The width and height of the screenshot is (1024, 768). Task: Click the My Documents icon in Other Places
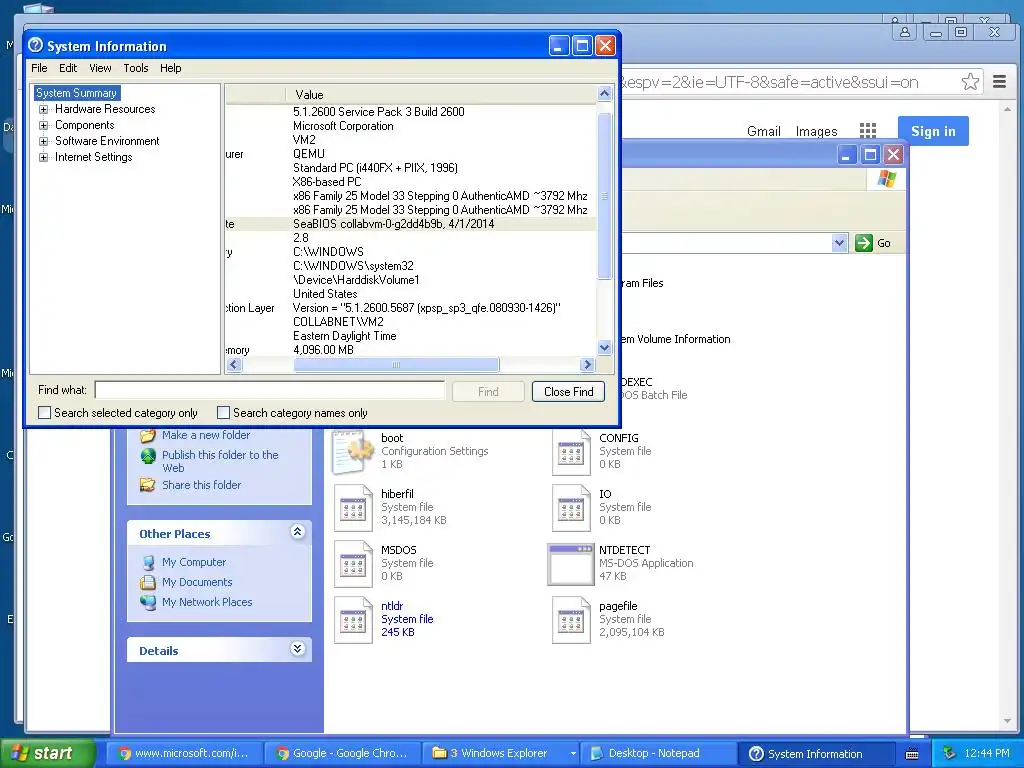(x=148, y=582)
